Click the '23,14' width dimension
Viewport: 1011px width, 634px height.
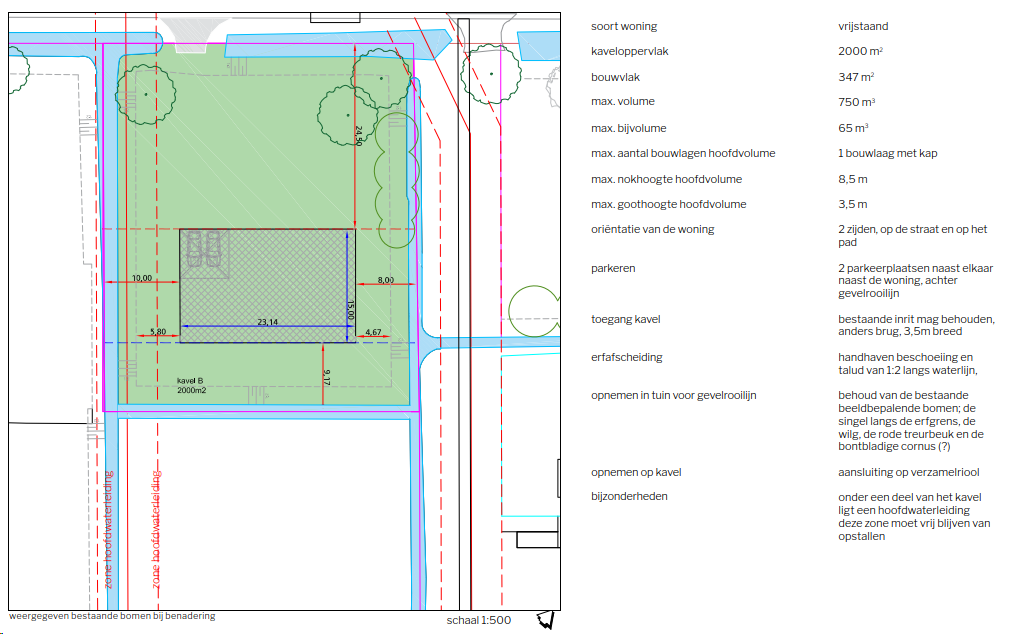[x=268, y=322]
